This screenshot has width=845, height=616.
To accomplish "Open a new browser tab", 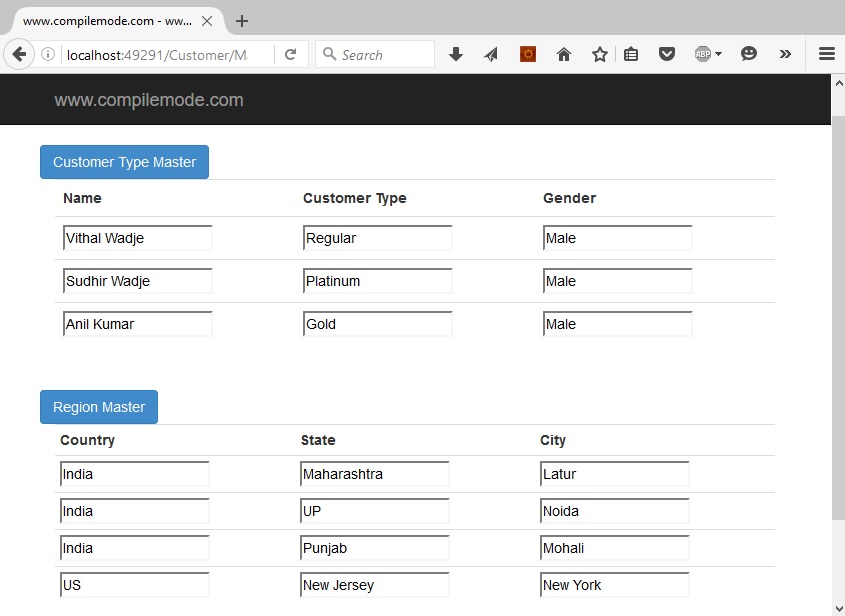I will point(242,21).
